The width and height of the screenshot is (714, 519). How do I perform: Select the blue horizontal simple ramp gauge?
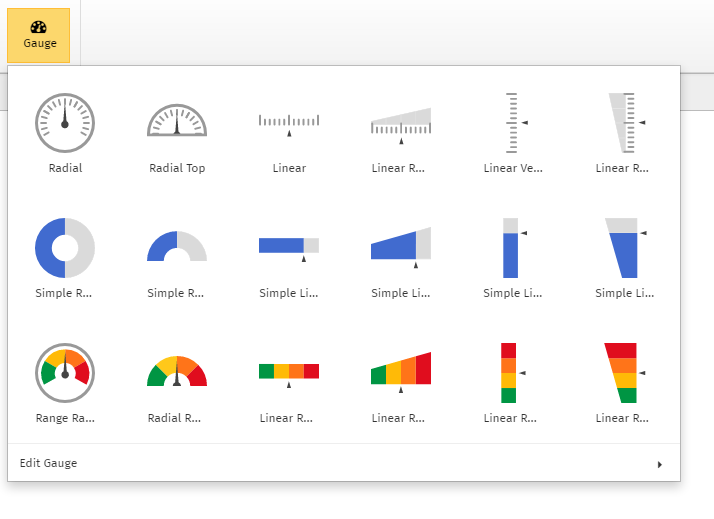click(x=401, y=247)
